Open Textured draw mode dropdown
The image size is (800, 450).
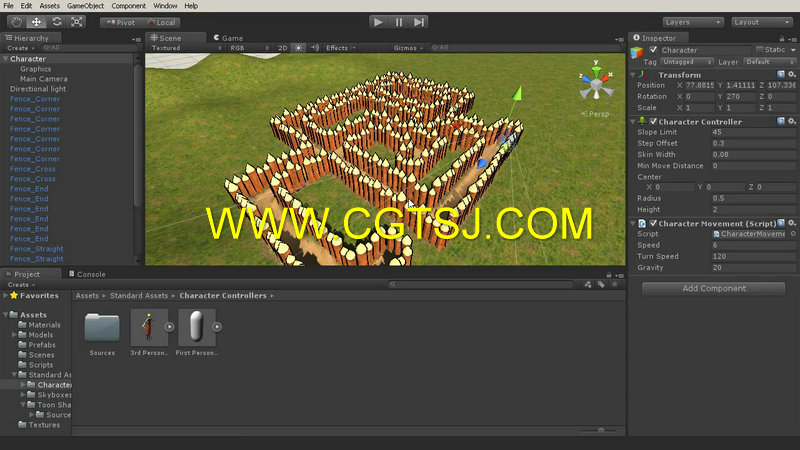click(186, 47)
